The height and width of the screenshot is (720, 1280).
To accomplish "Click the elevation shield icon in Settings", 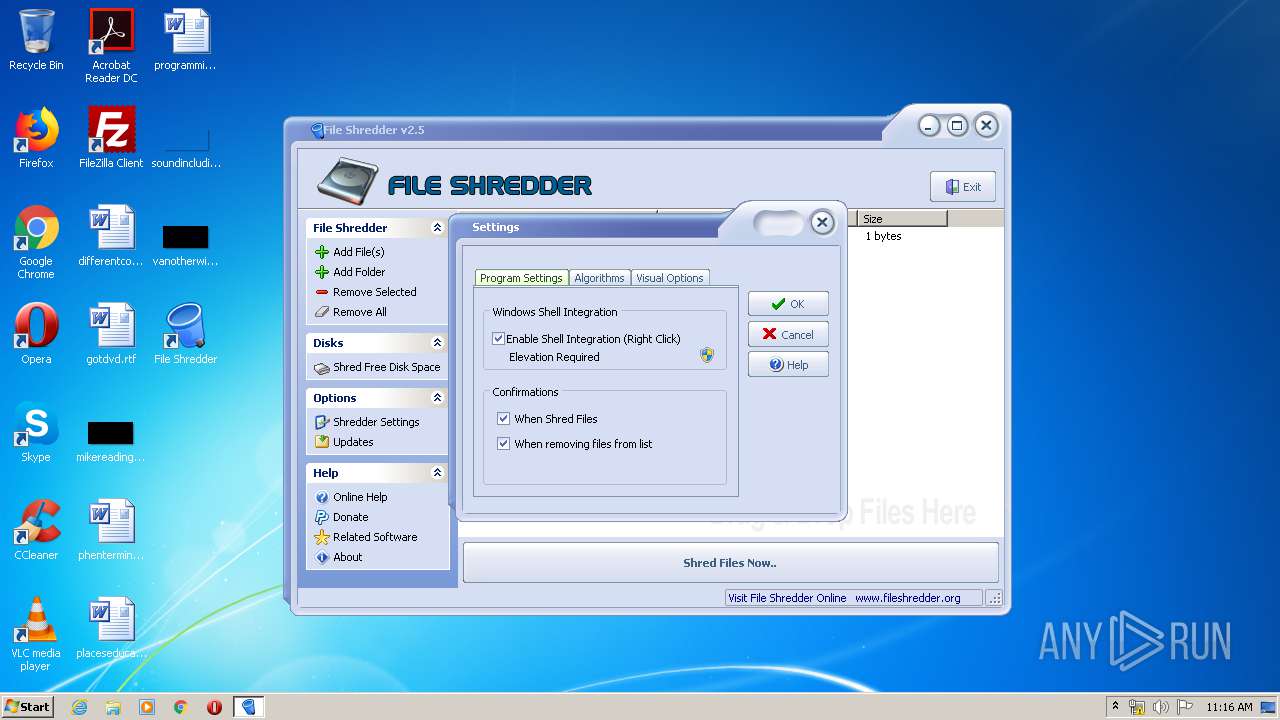I will (x=707, y=355).
